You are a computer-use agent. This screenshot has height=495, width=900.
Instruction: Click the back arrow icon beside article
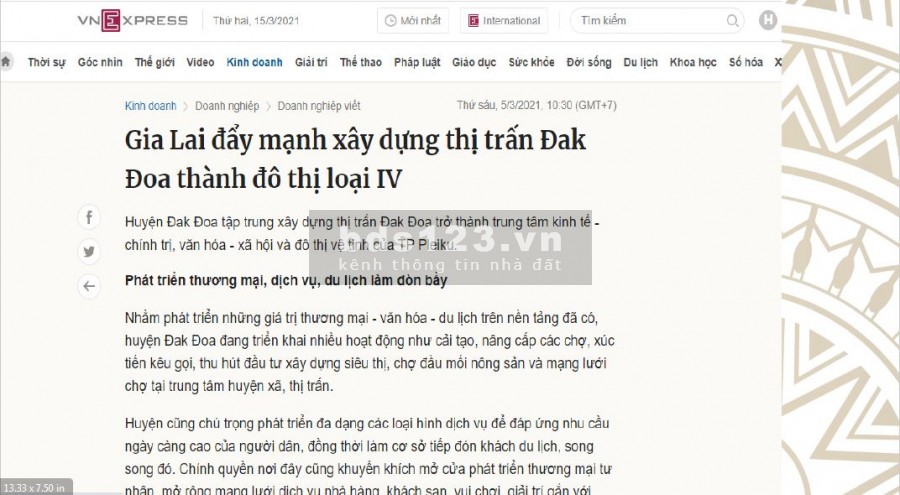(89, 286)
